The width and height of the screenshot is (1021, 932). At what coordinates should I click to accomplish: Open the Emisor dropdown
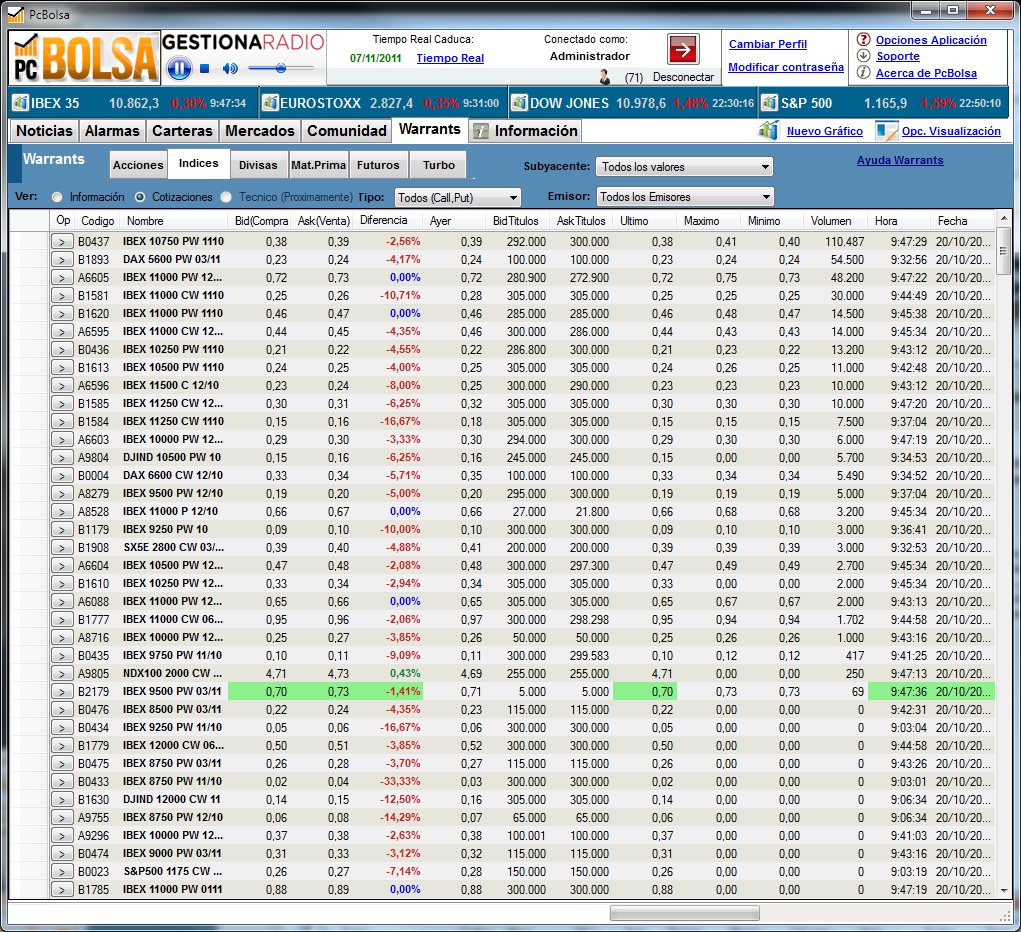(684, 197)
